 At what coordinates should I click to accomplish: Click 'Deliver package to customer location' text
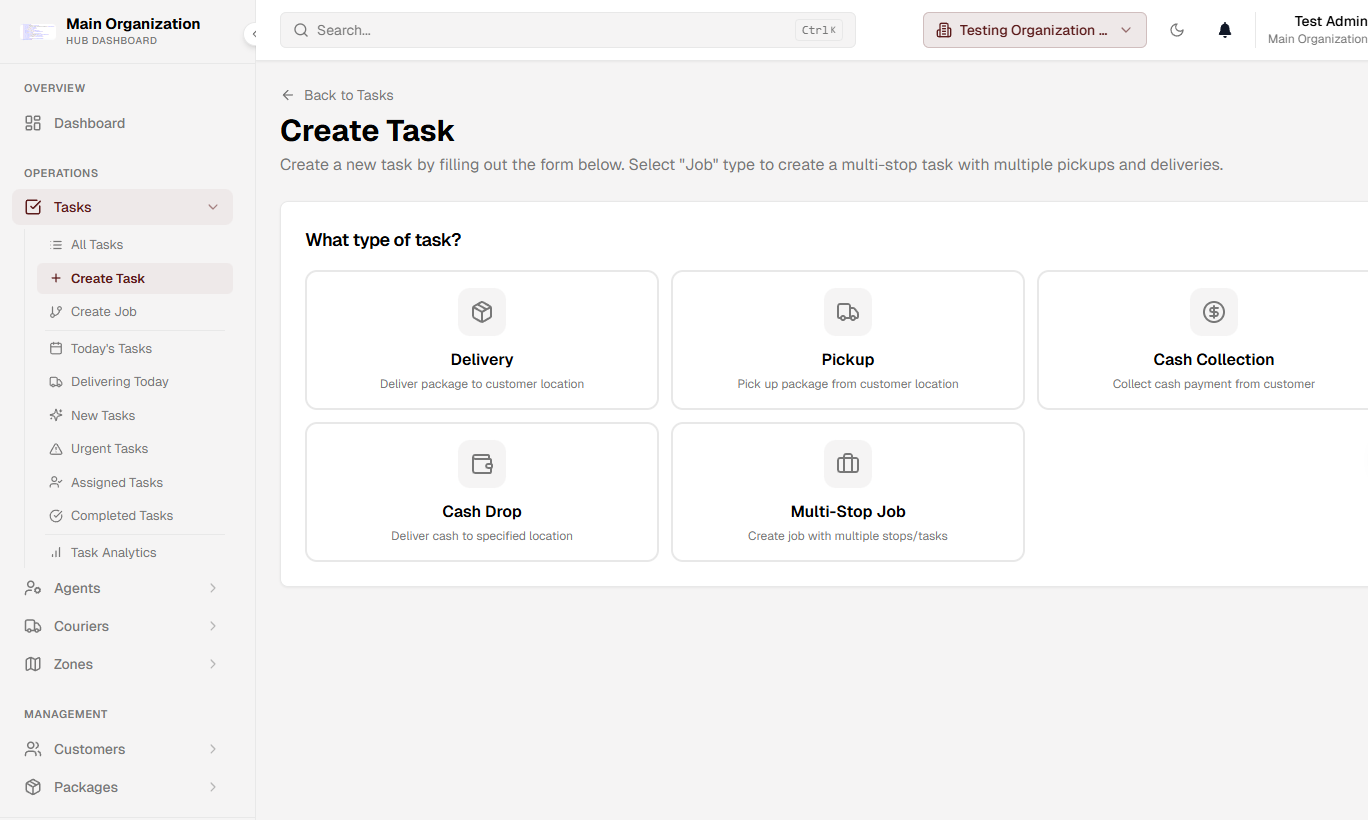tap(482, 384)
